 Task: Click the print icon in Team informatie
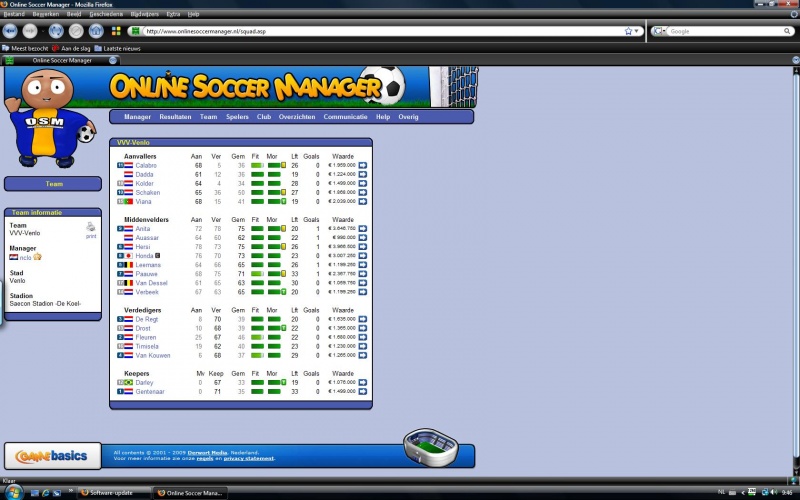(91, 229)
